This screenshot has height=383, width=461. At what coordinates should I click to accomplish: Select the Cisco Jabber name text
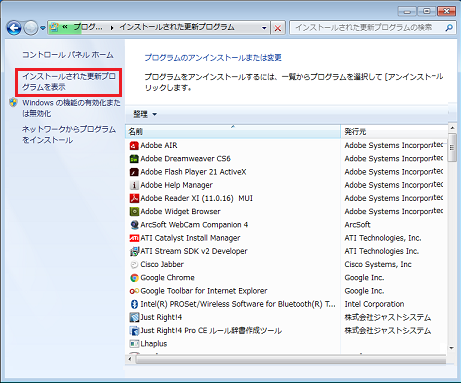pyautogui.click(x=162, y=265)
